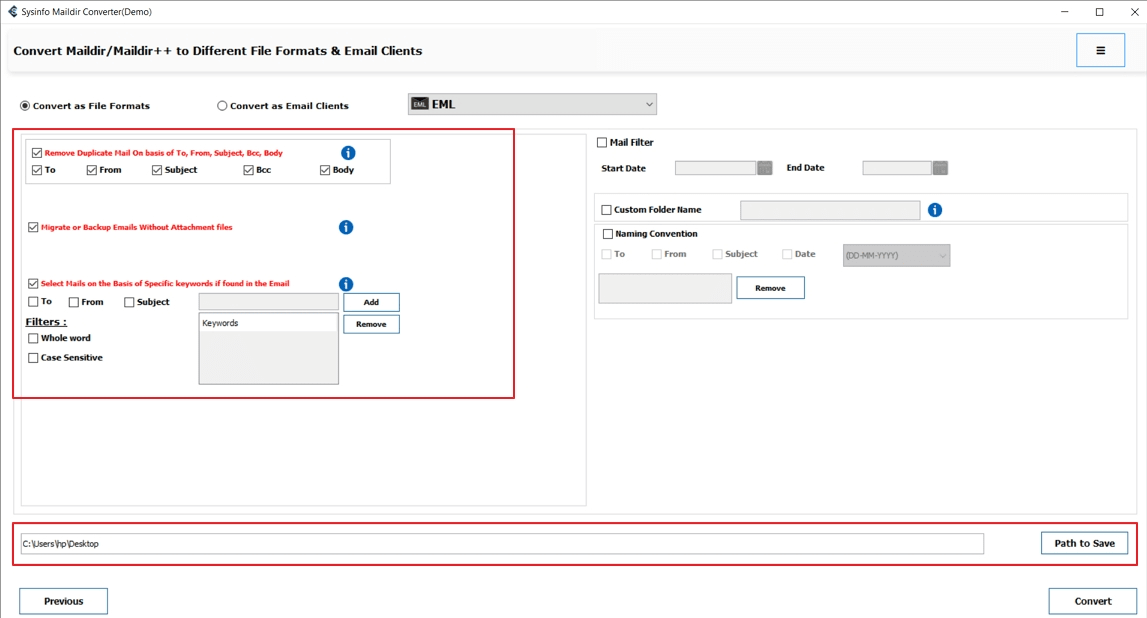Click the Add keyword button
This screenshot has width=1147, height=618.
(x=372, y=302)
